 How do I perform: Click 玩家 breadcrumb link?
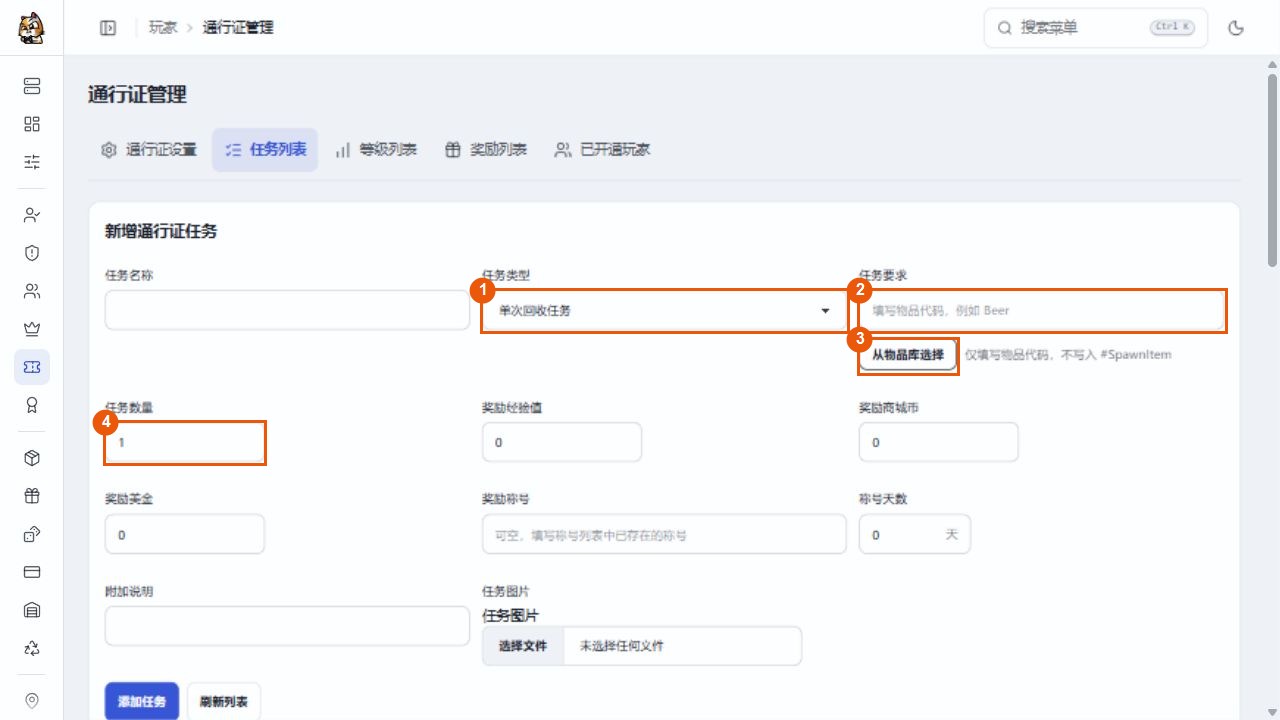(x=163, y=28)
